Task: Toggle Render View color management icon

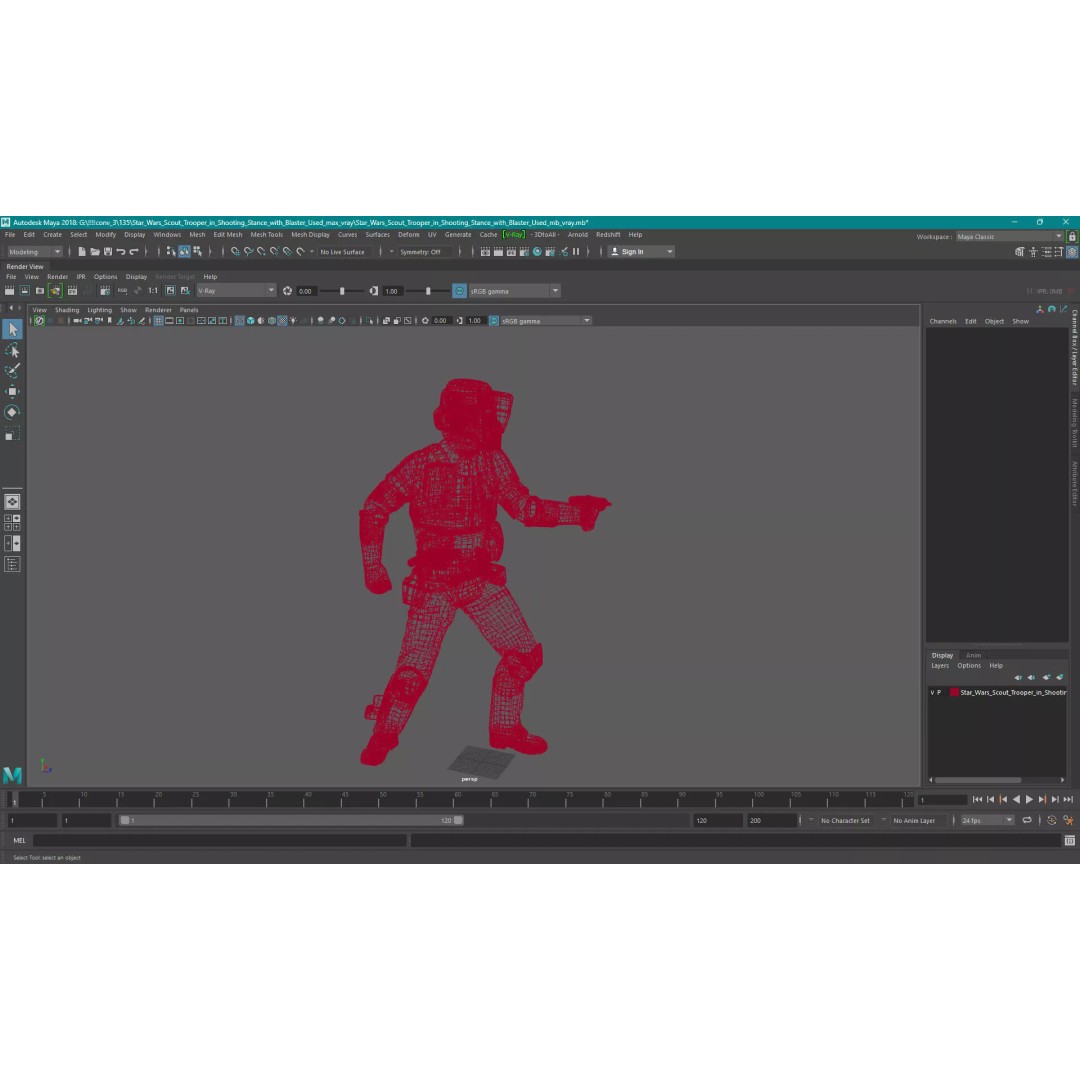Action: tap(459, 291)
